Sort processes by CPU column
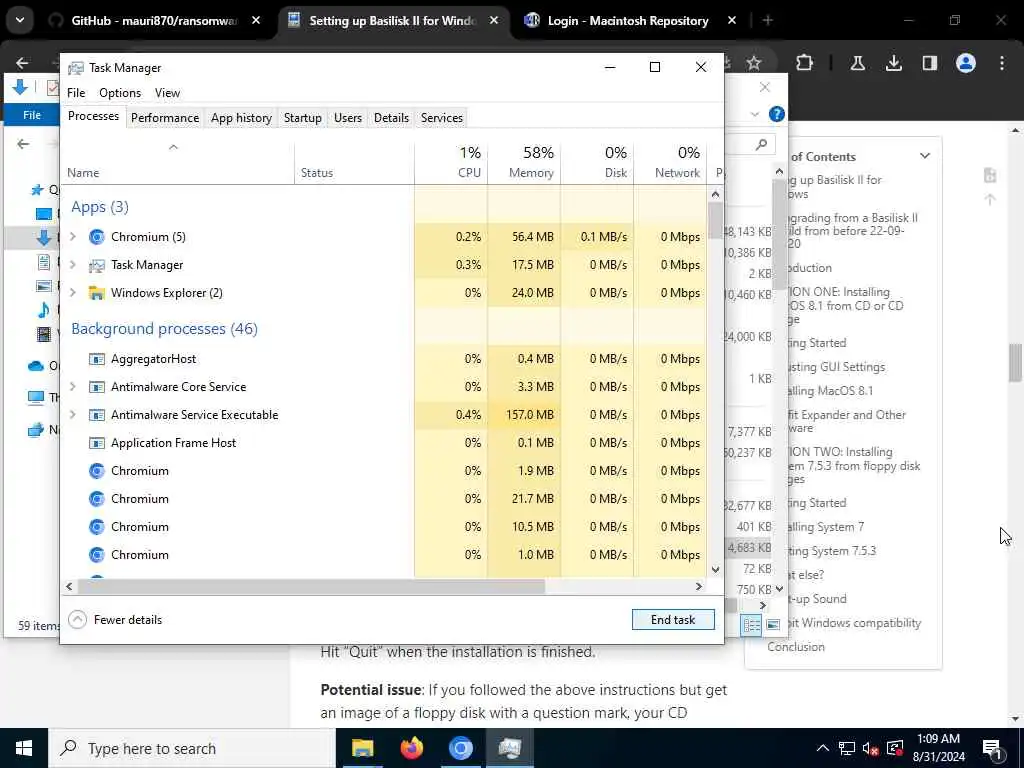Viewport: 1024px width, 768px height. click(451, 162)
